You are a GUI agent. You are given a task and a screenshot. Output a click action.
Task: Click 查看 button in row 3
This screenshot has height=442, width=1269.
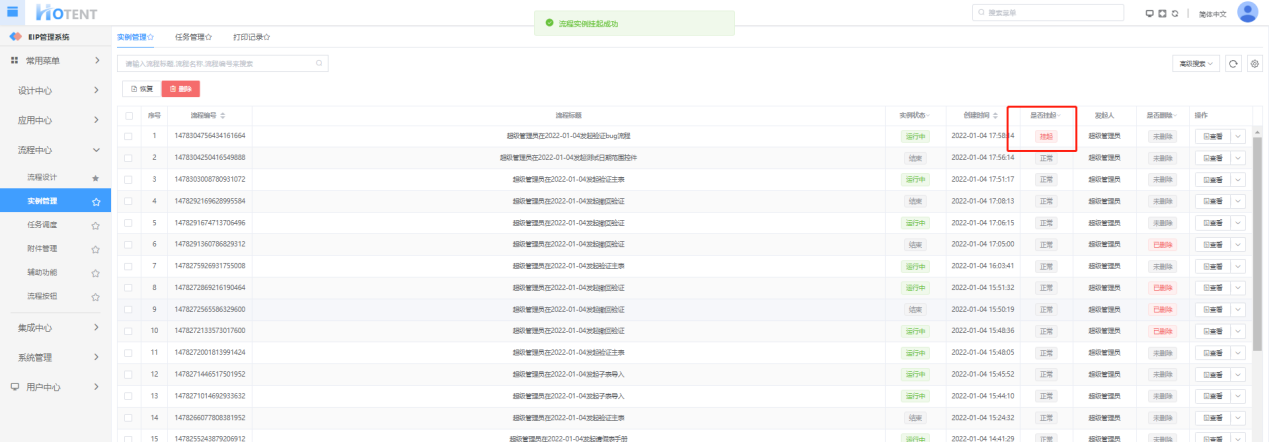tap(1213, 179)
